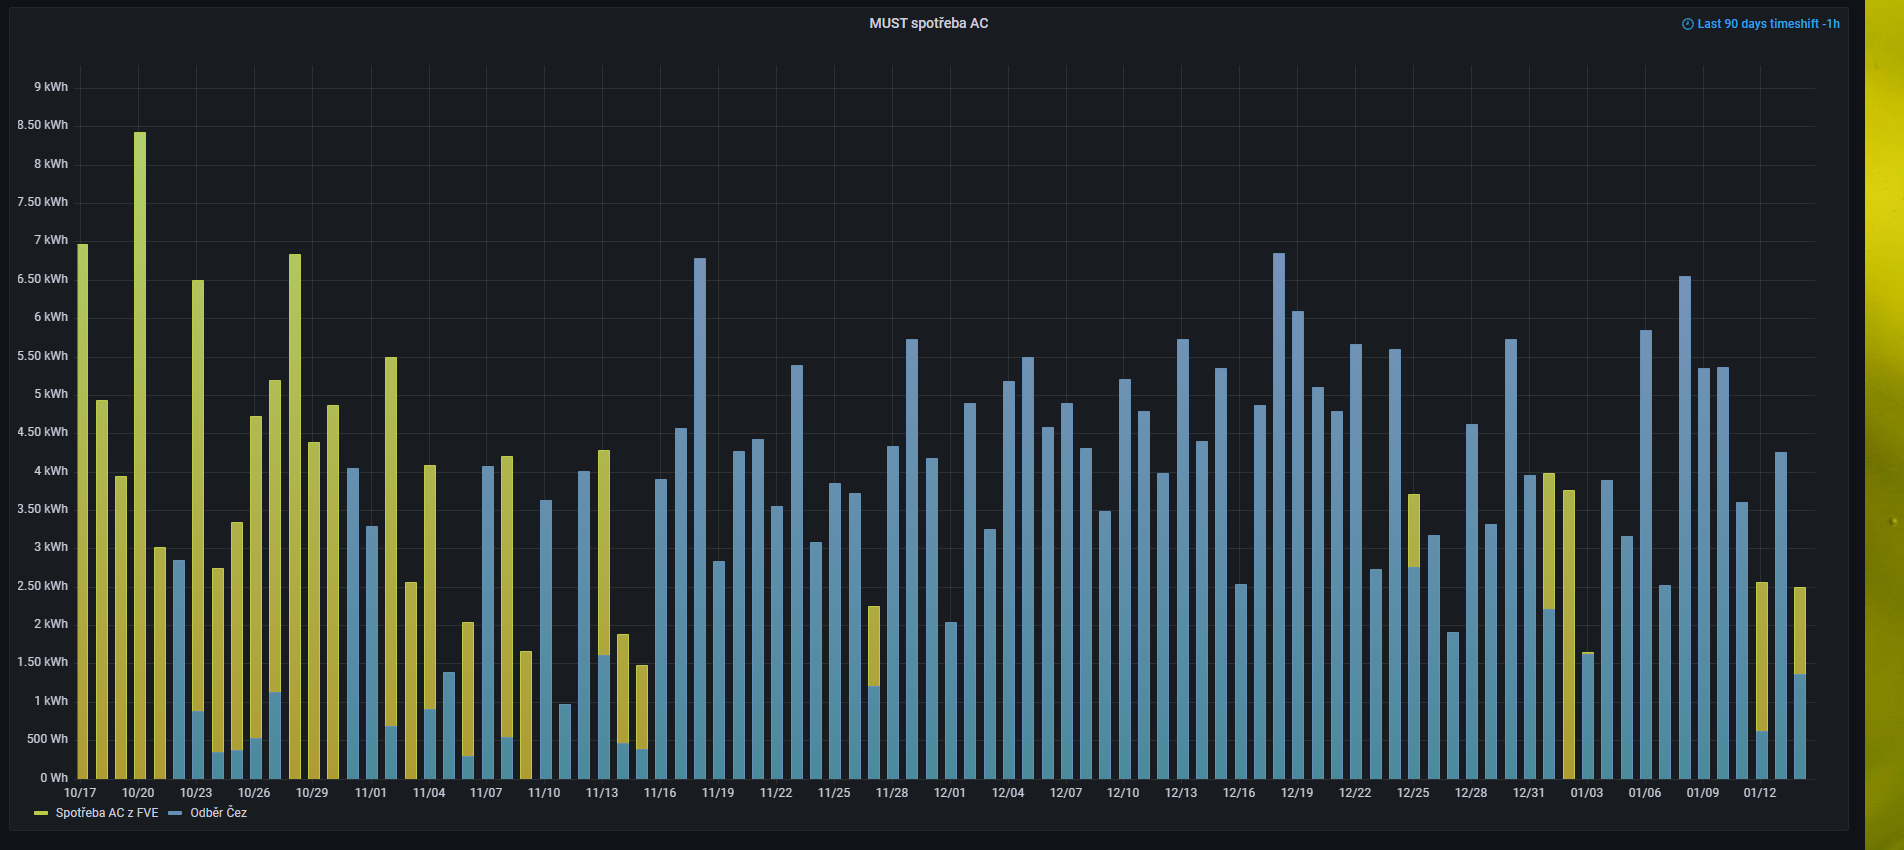Click the clock icon beside Last 90 days

[x=1687, y=24]
